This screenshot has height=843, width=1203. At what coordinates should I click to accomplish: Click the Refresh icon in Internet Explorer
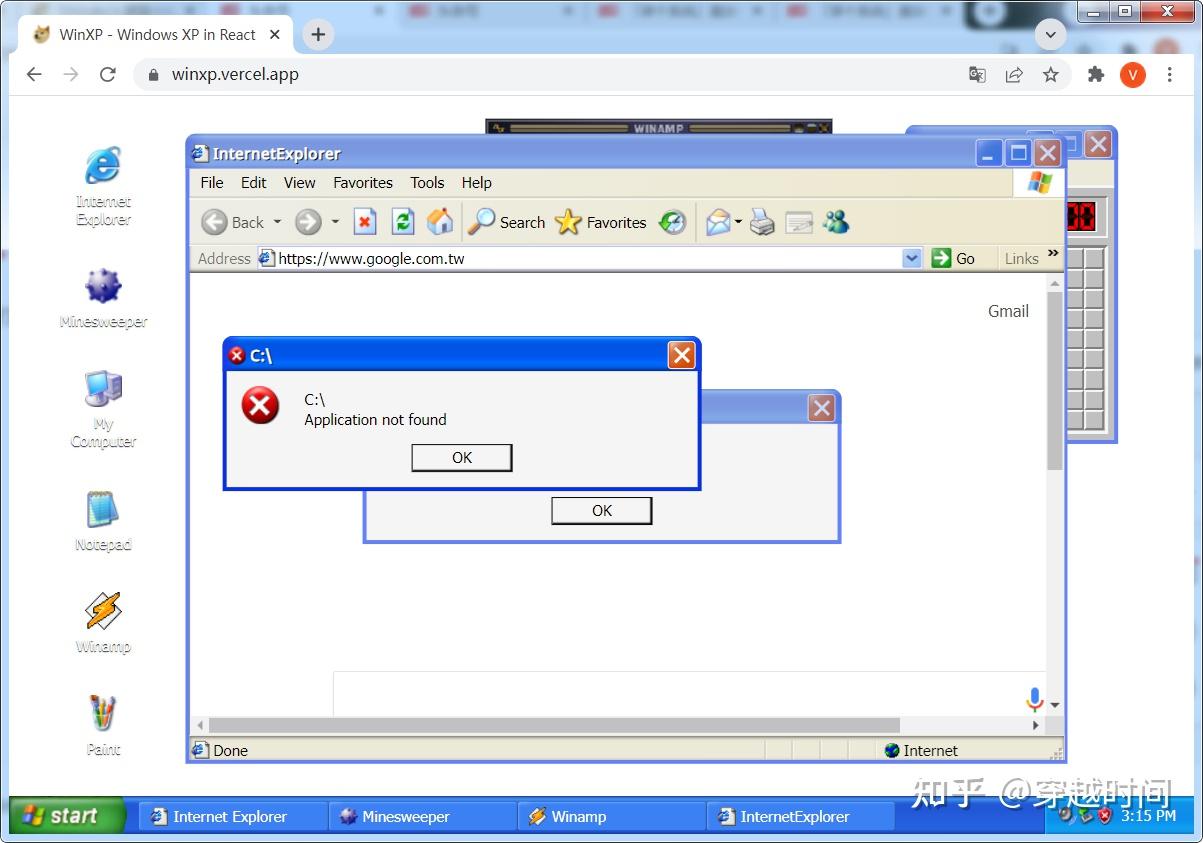coord(403,222)
